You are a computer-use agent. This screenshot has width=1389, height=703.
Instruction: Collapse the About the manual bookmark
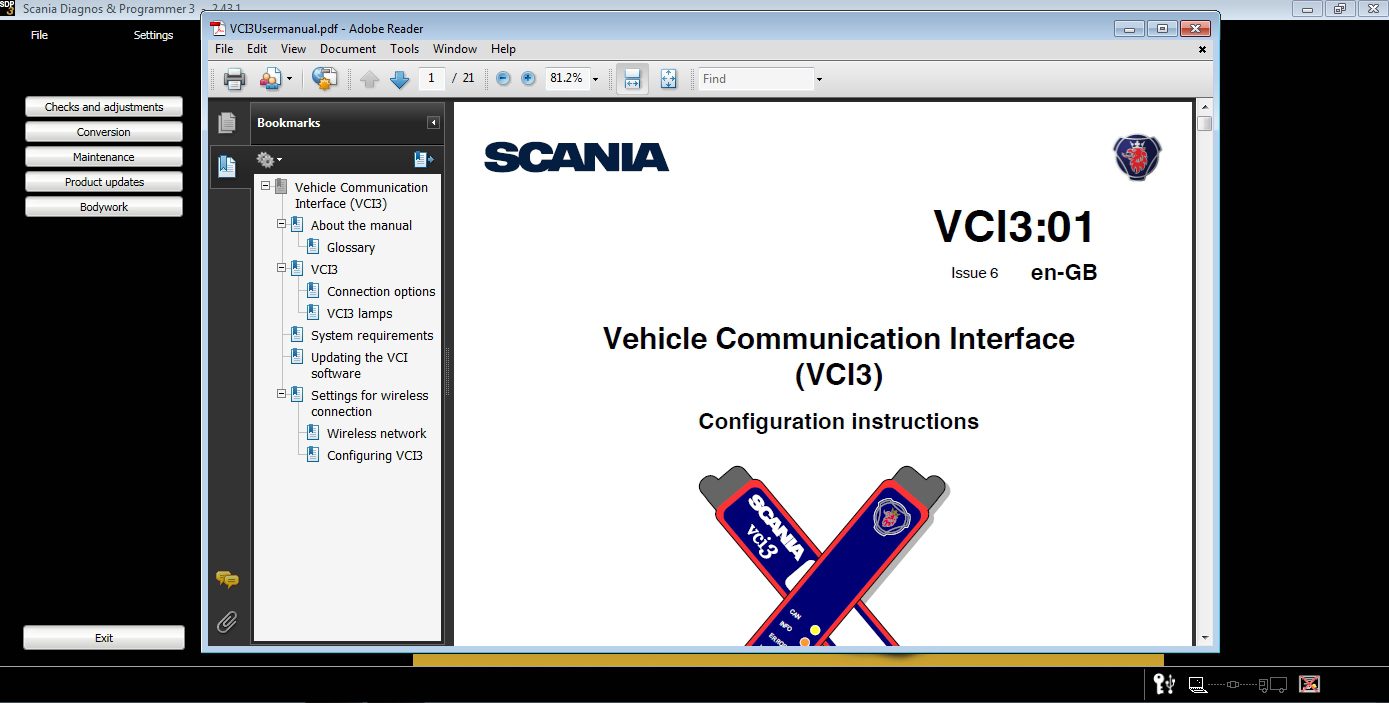tap(281, 224)
